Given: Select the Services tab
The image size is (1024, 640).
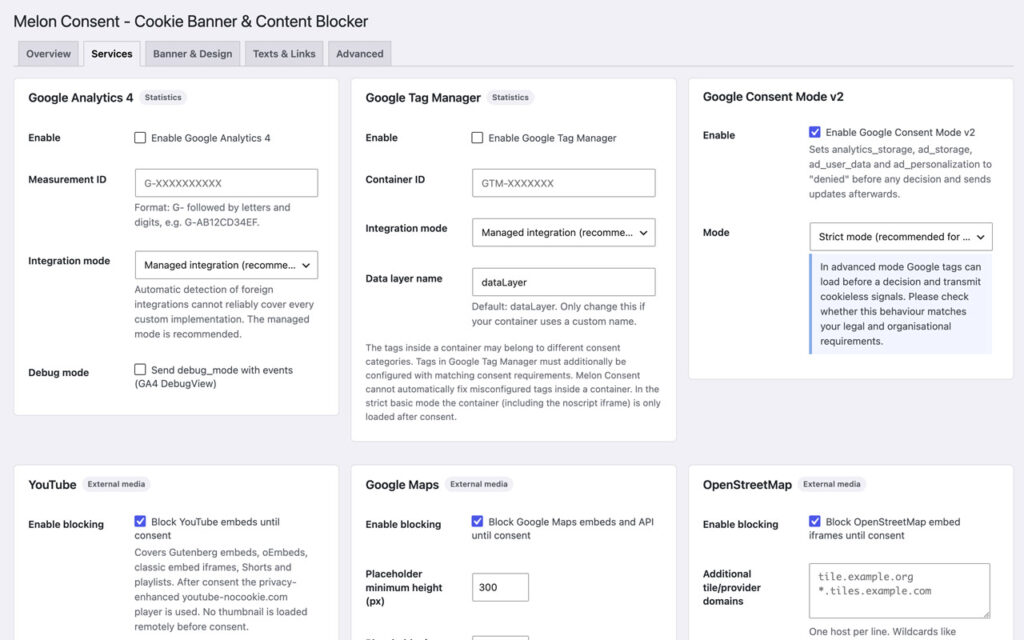Looking at the screenshot, I should 112,54.
